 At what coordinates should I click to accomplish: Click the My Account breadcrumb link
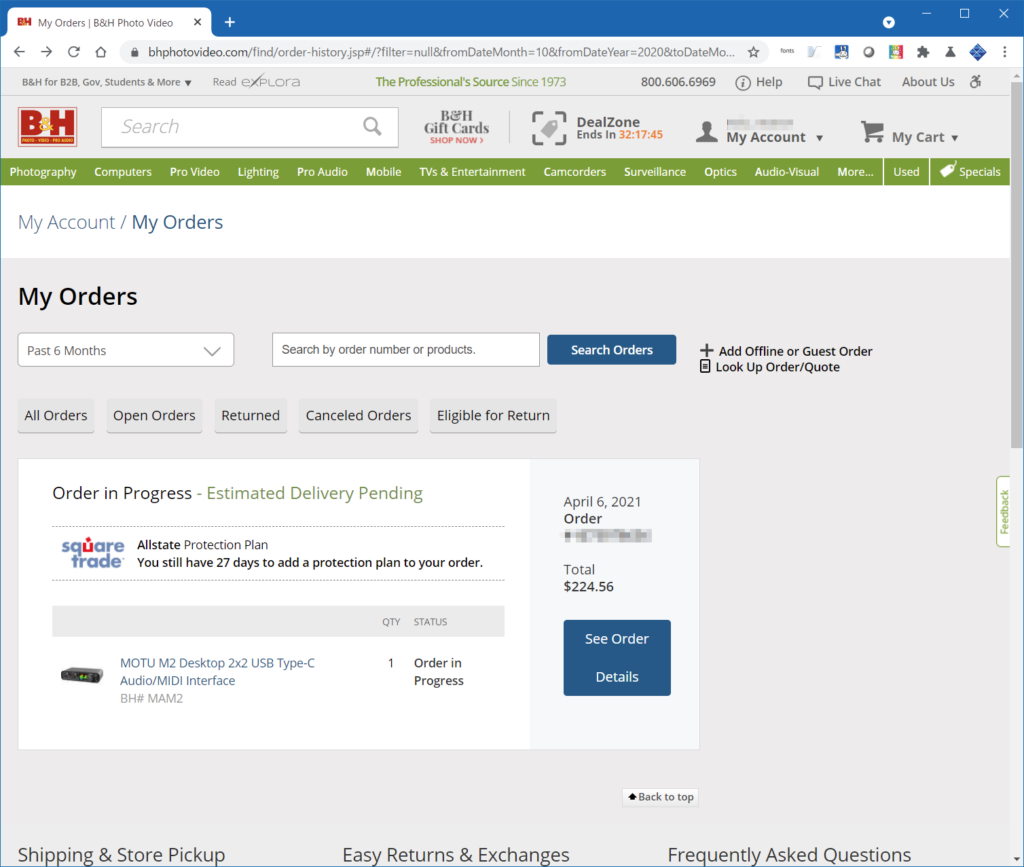coord(67,223)
